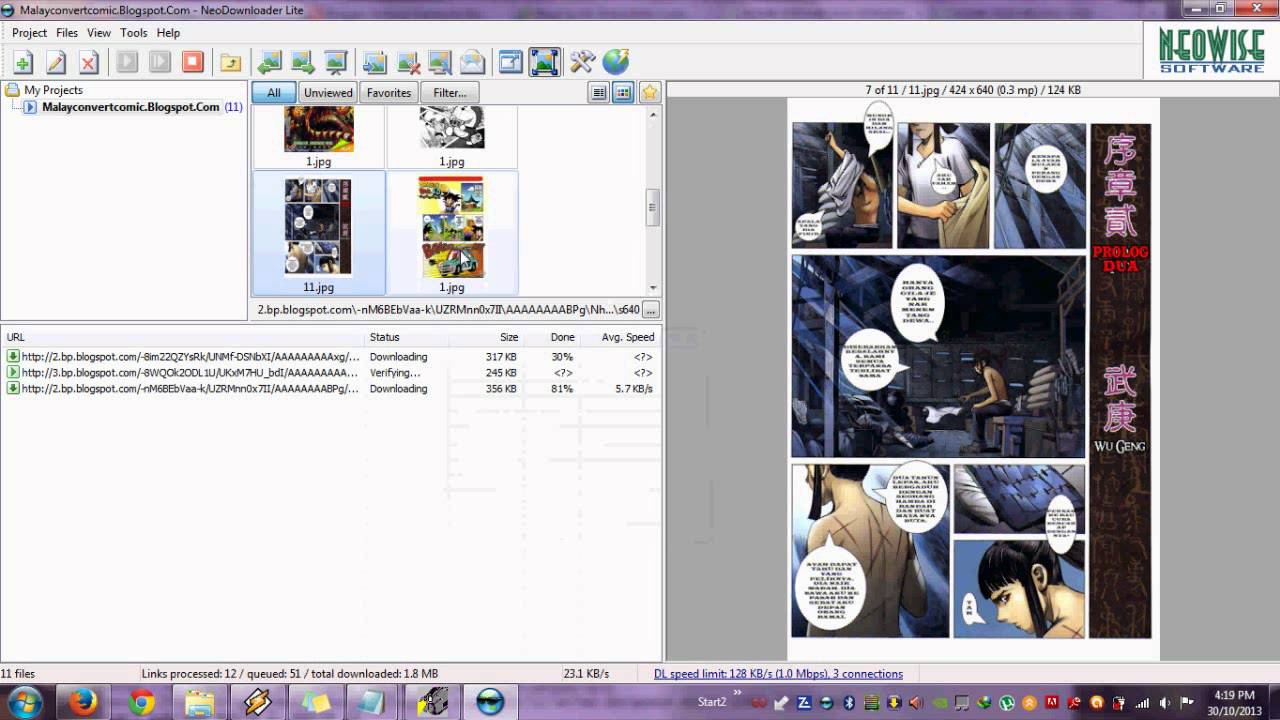Open the Project menu
The image size is (1280, 720).
pyautogui.click(x=29, y=33)
